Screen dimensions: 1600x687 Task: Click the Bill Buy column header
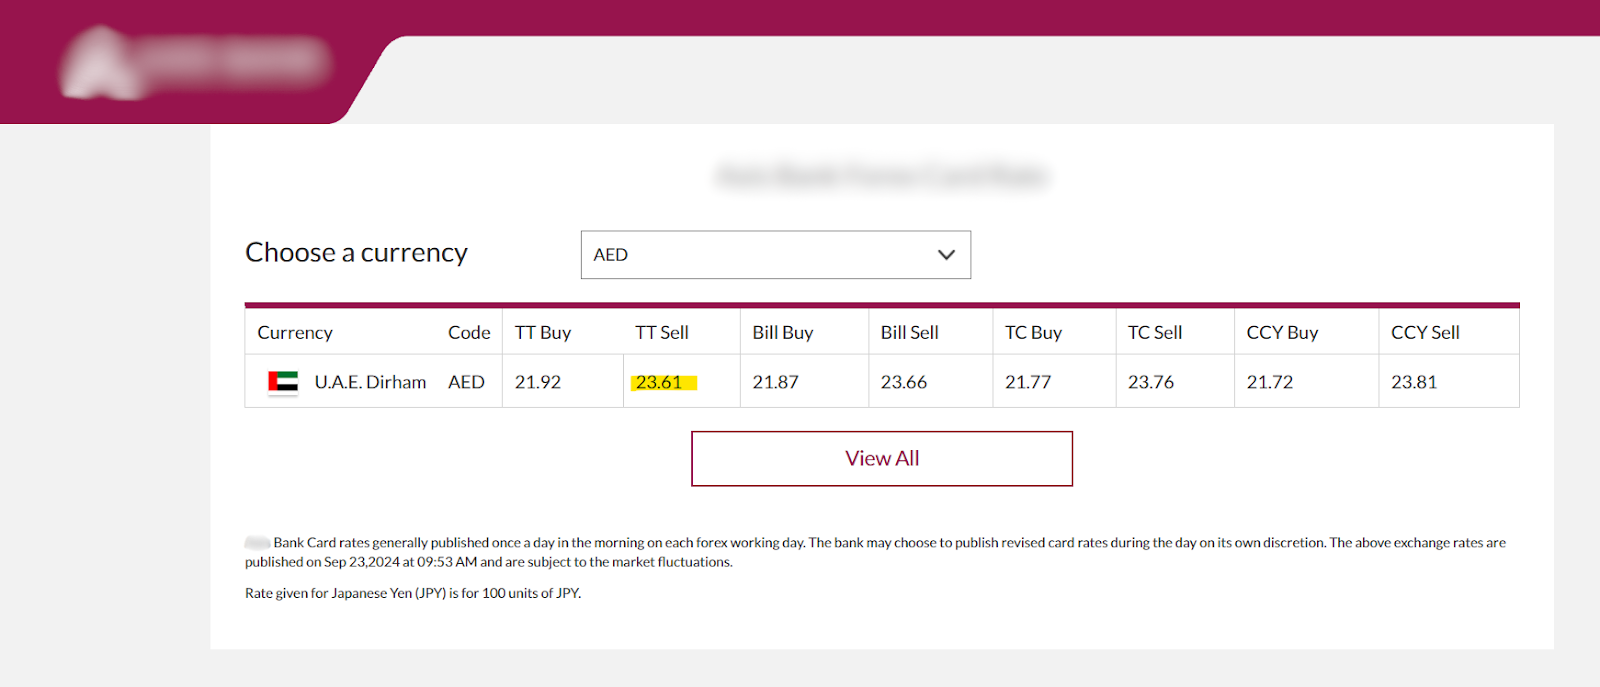click(x=783, y=333)
